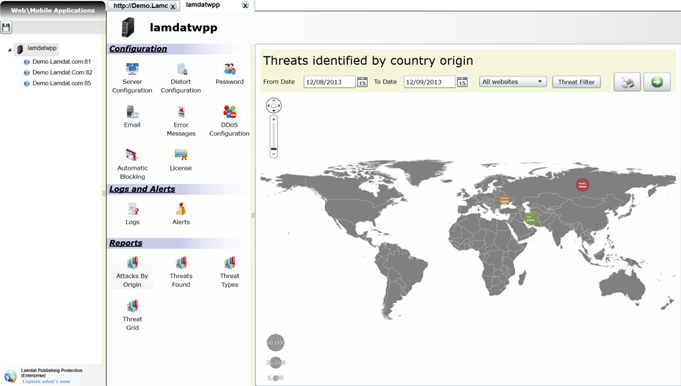
Task: Click the From Date input field
Action: [329, 82]
